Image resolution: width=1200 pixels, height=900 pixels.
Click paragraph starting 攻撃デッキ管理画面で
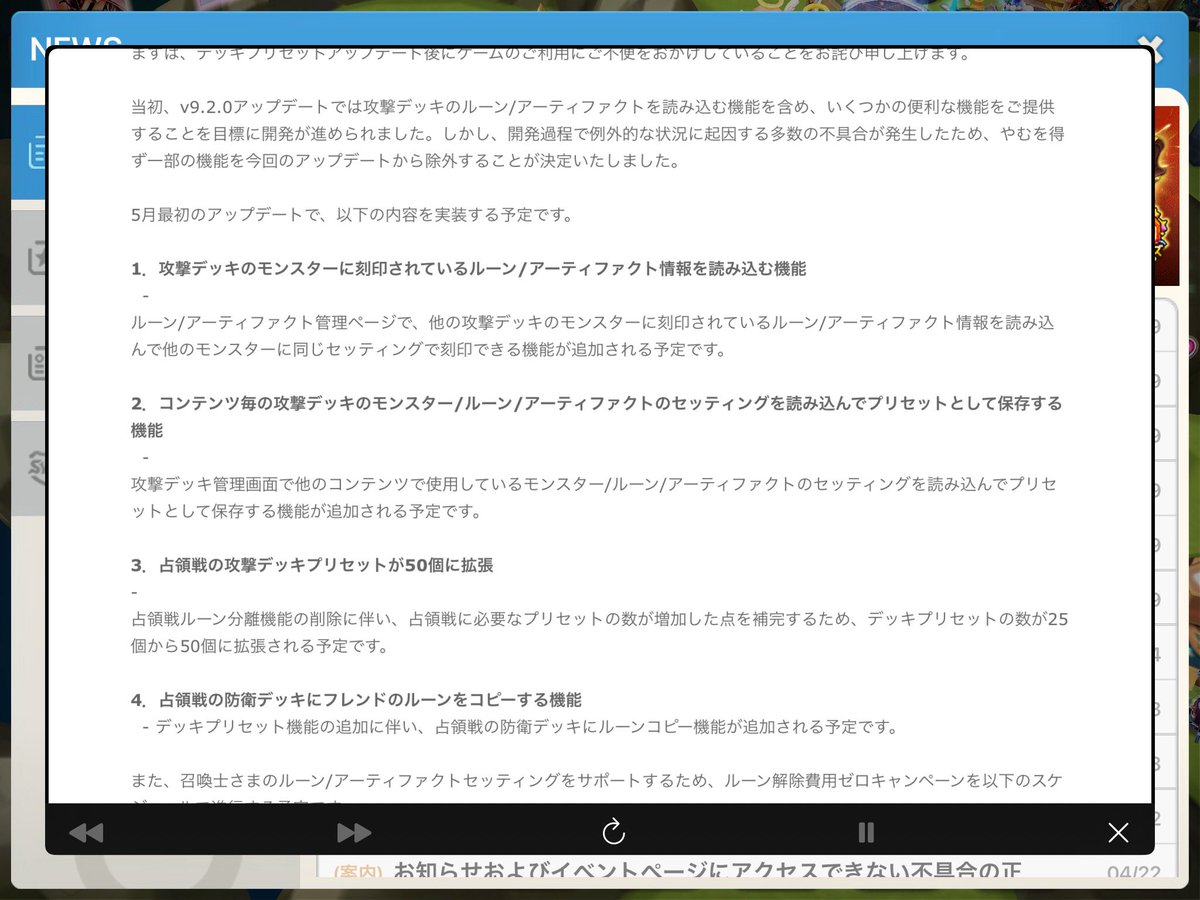[x=594, y=498]
